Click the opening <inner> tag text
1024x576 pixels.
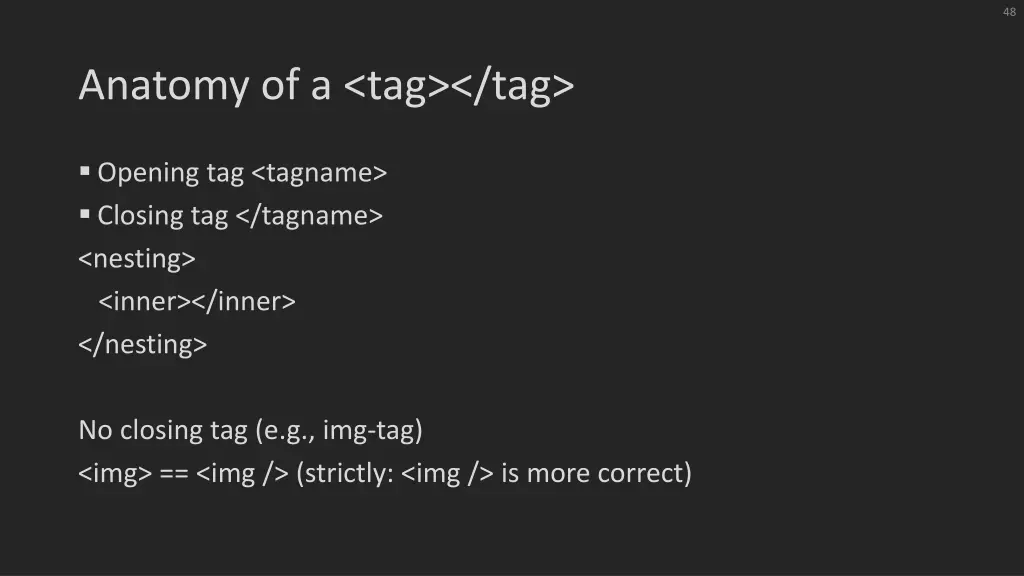tap(144, 302)
